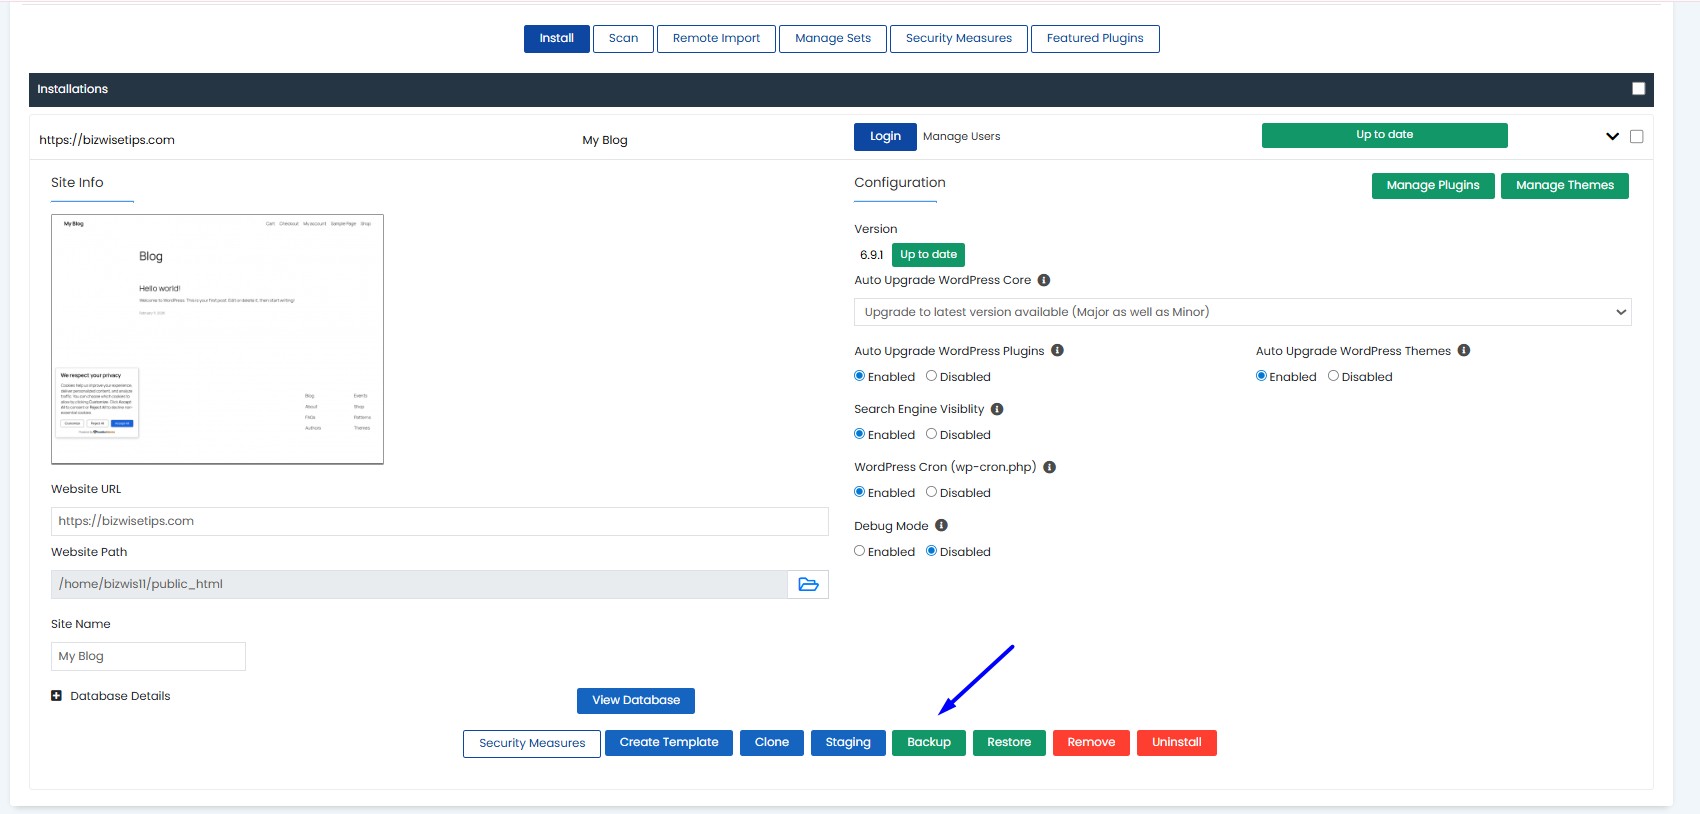1700x814 pixels.
Task: Tick the select-all checkbox in Installations header
Action: 1638,89
